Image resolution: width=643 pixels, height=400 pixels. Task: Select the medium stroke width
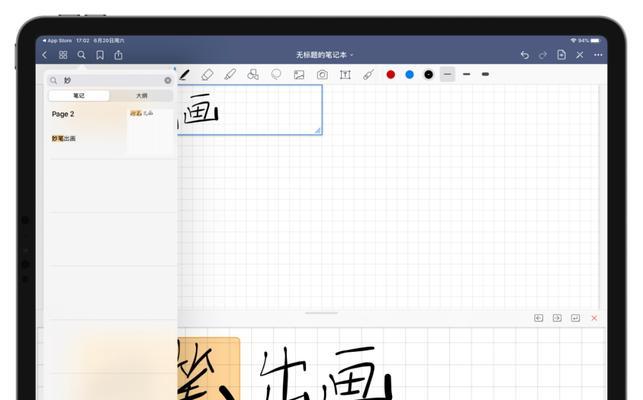(x=466, y=74)
